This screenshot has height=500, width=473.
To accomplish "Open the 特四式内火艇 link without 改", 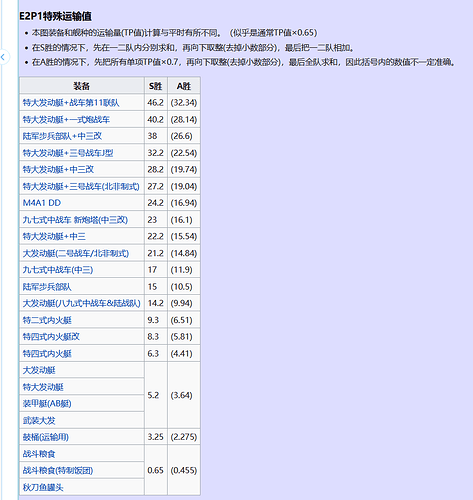I will (x=47, y=353).
